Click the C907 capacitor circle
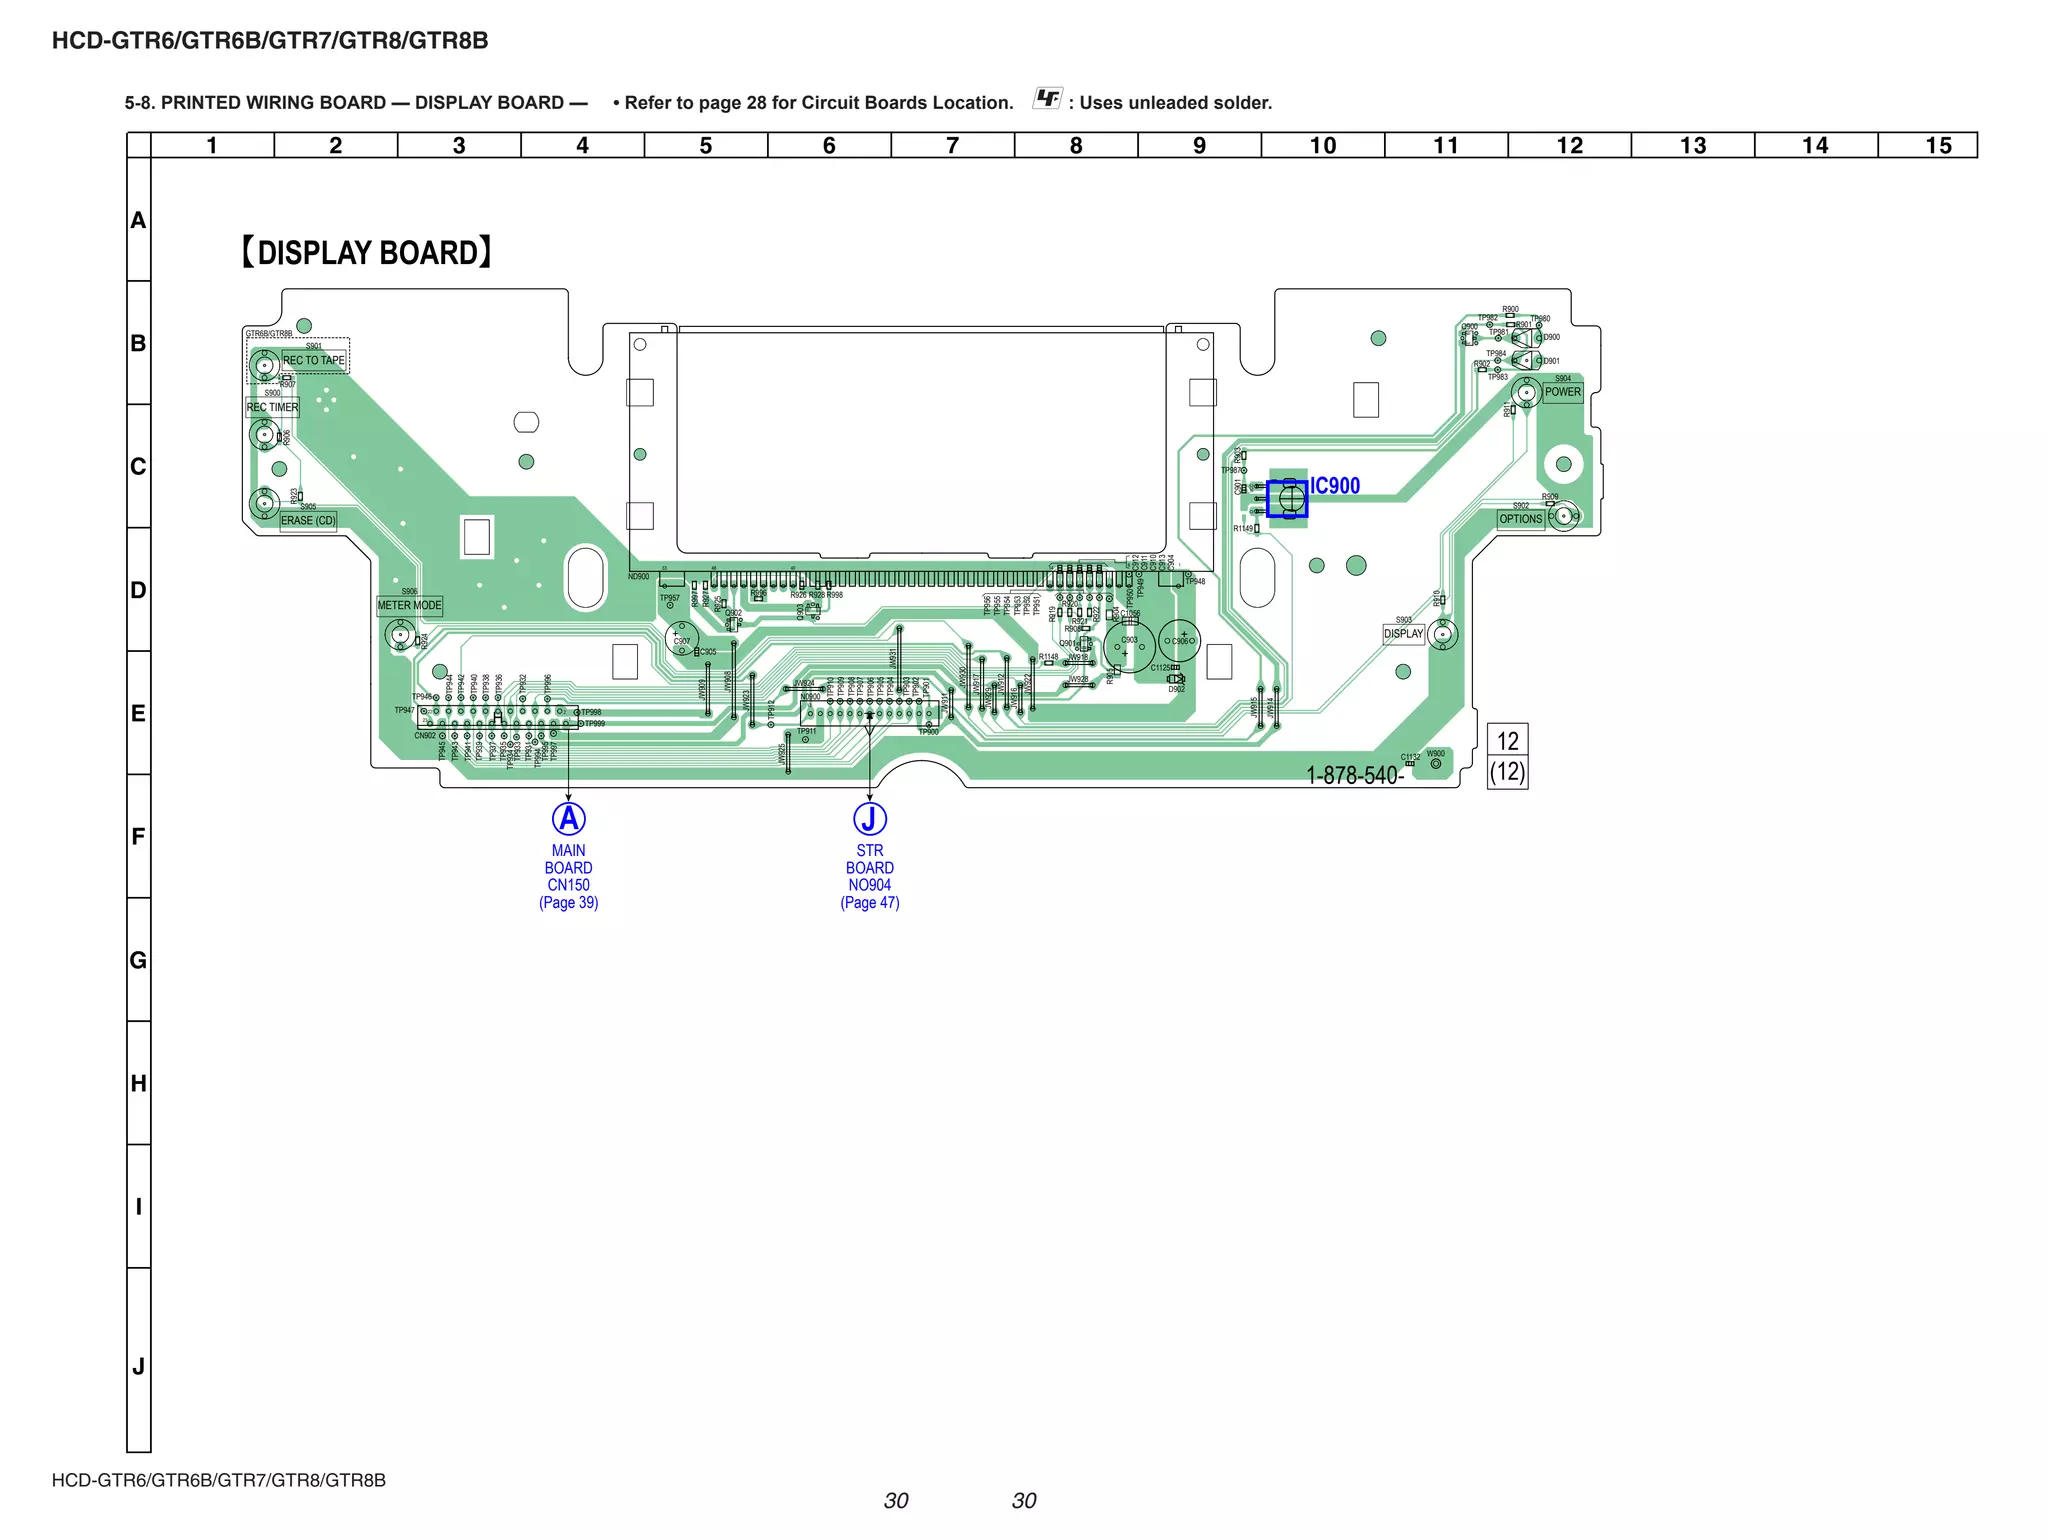The height and width of the screenshot is (1540, 2048). [x=682, y=640]
